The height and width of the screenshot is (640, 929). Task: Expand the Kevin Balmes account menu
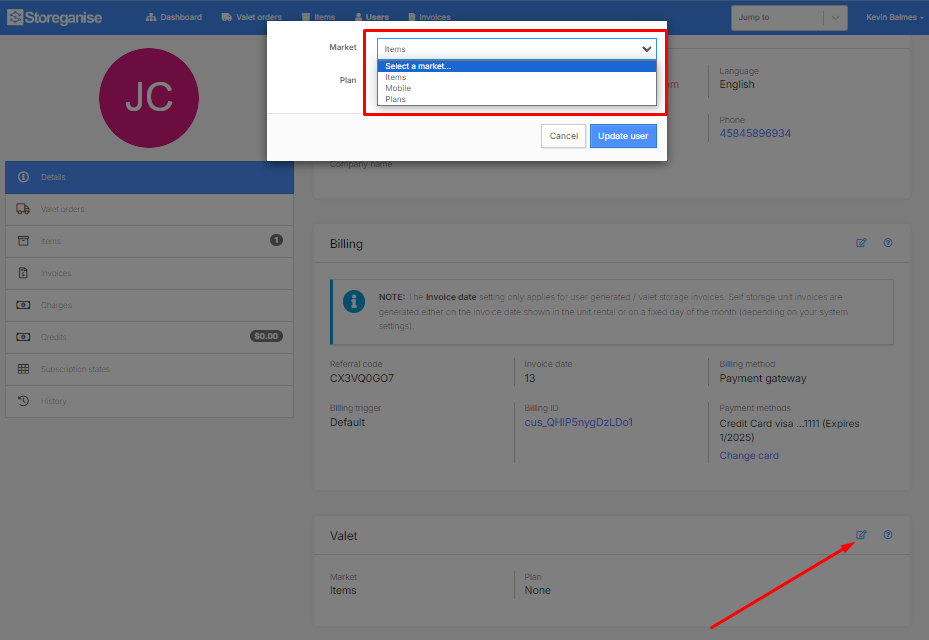[895, 17]
